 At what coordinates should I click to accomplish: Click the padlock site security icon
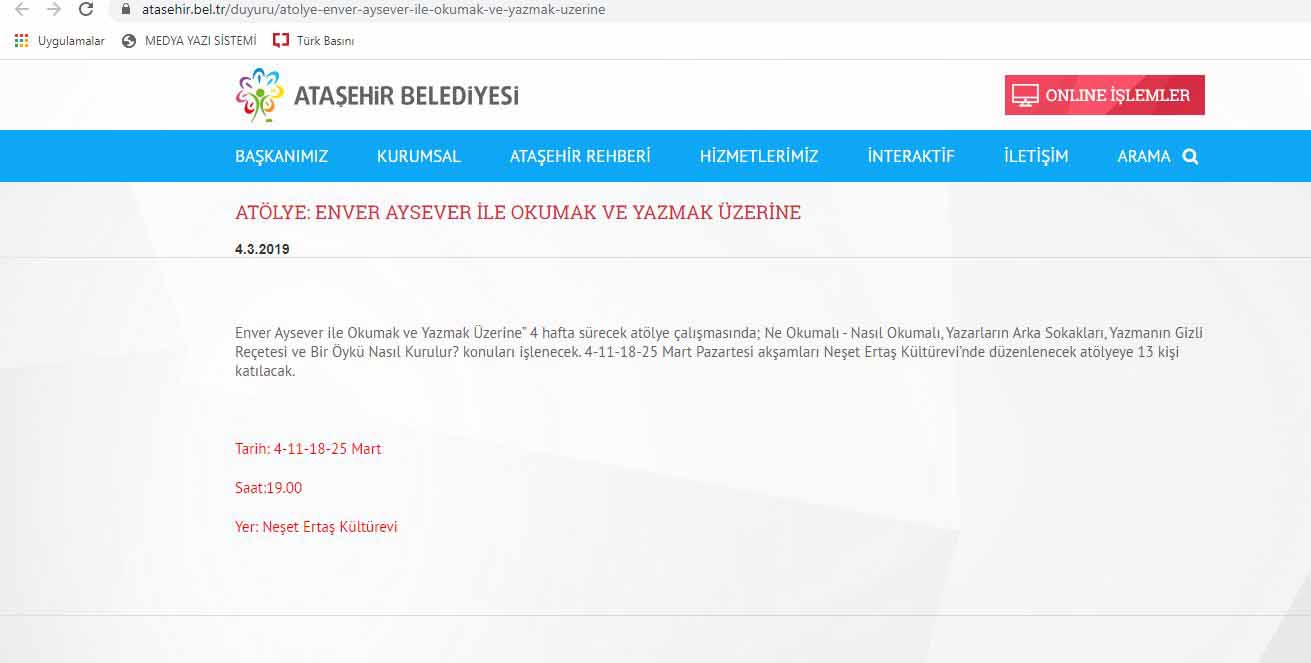(125, 9)
